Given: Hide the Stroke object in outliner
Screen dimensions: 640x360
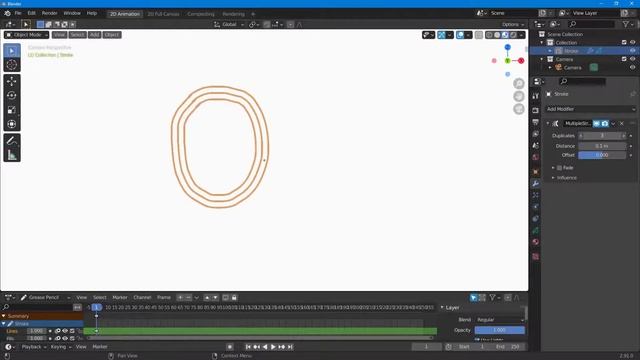Looking at the screenshot, I should pos(633,51).
